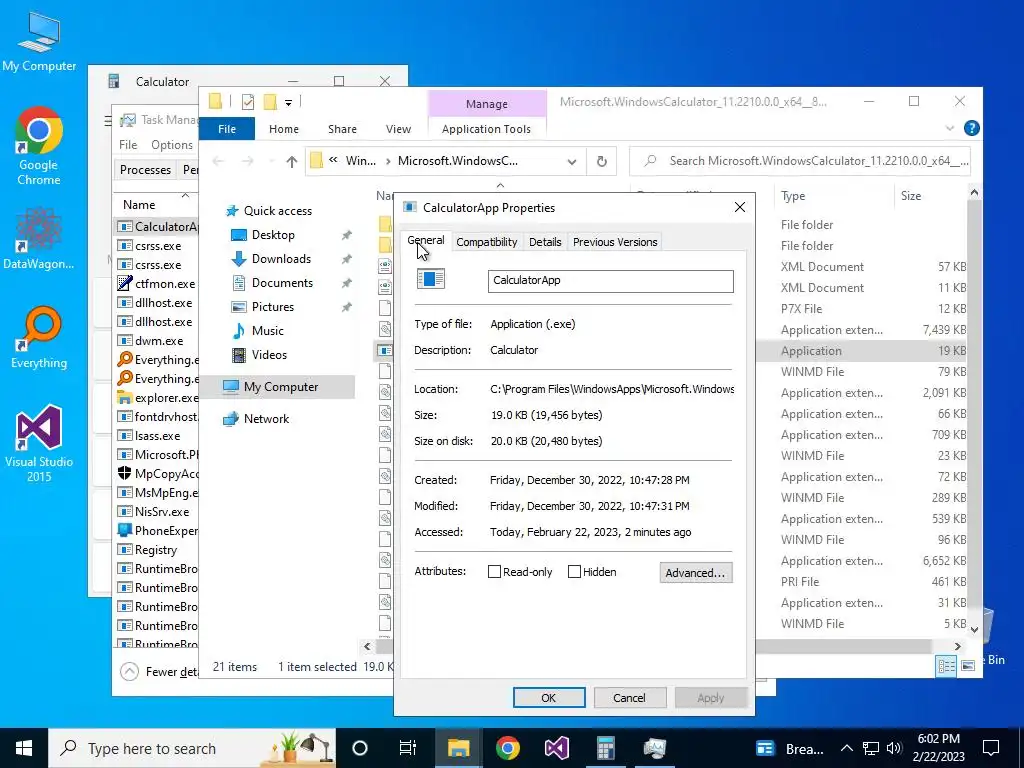This screenshot has height=768, width=1024.
Task: Open the Explorer File menu
Action: click(227, 129)
